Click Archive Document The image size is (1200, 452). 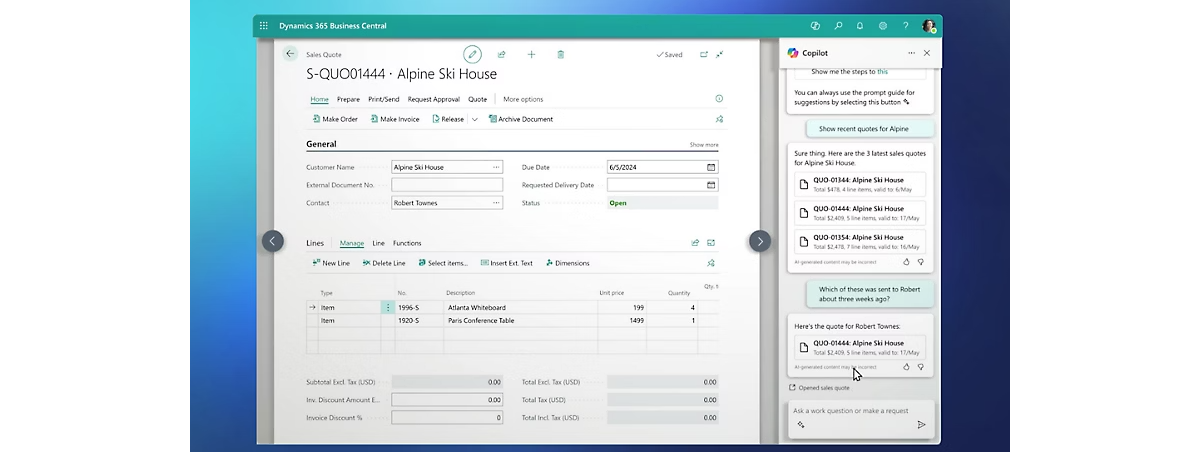(x=520, y=119)
